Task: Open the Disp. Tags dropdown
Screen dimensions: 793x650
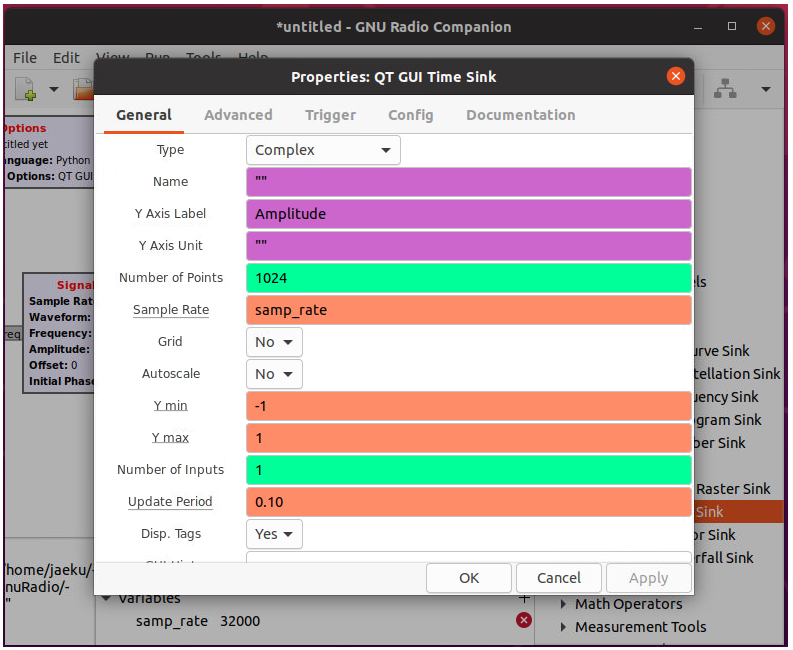Action: pyautogui.click(x=274, y=534)
